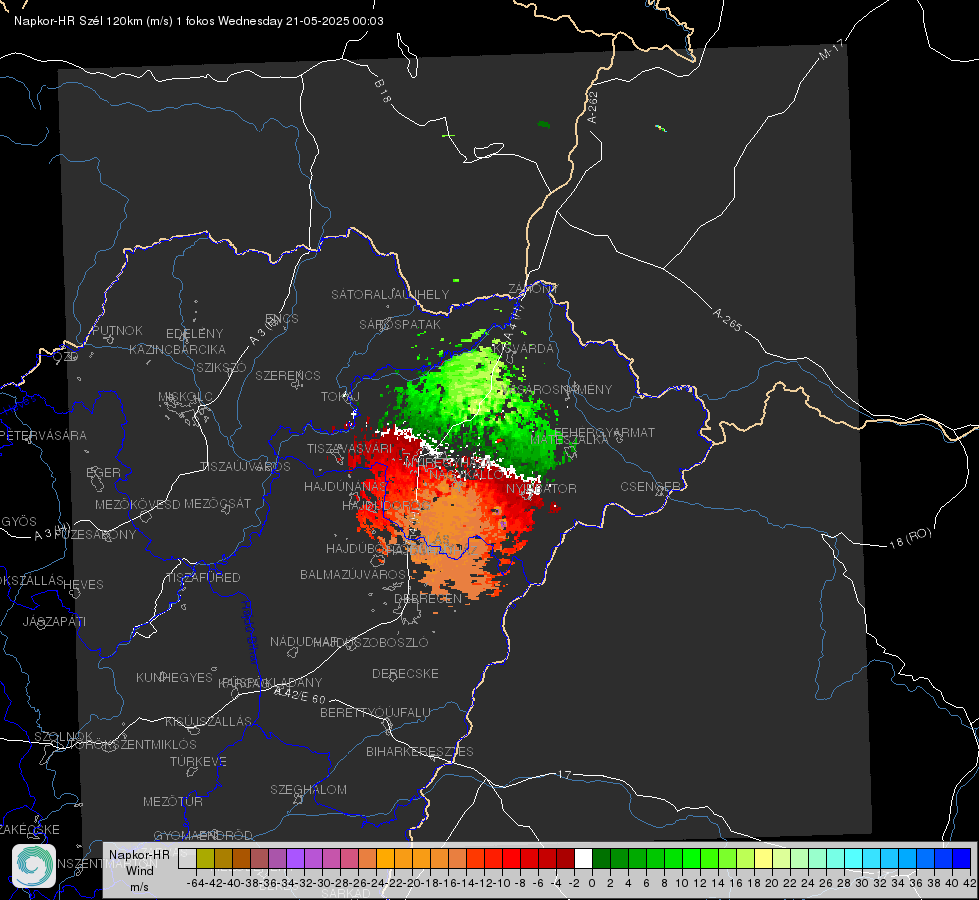Click the 'EDELÉNY' city label
The height and width of the screenshot is (900, 979).
194,334
